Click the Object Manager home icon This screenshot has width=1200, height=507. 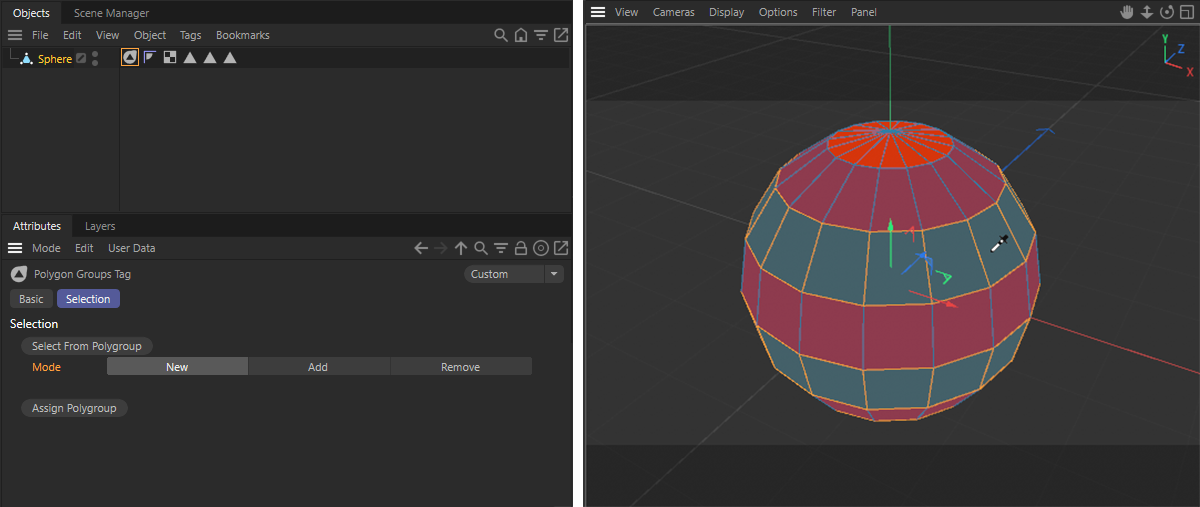tap(521, 35)
